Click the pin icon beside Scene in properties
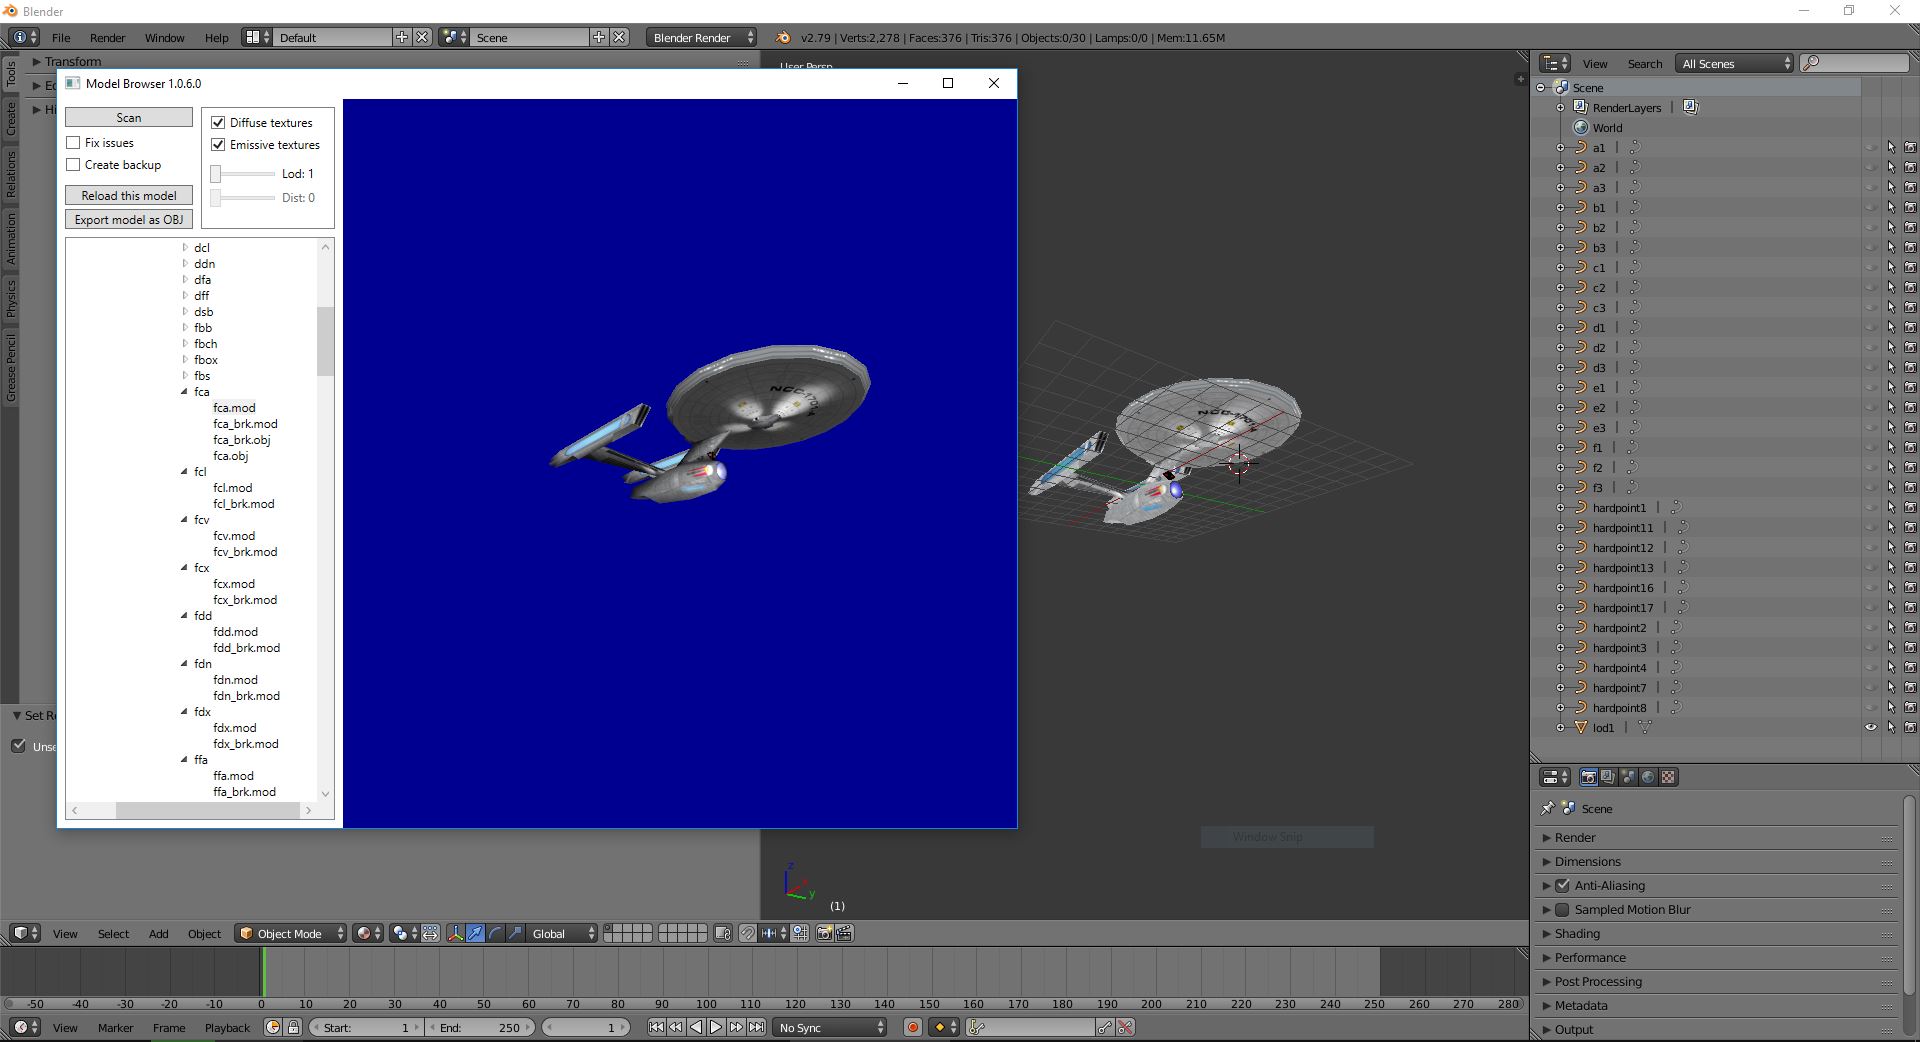The image size is (1920, 1042). (x=1548, y=808)
